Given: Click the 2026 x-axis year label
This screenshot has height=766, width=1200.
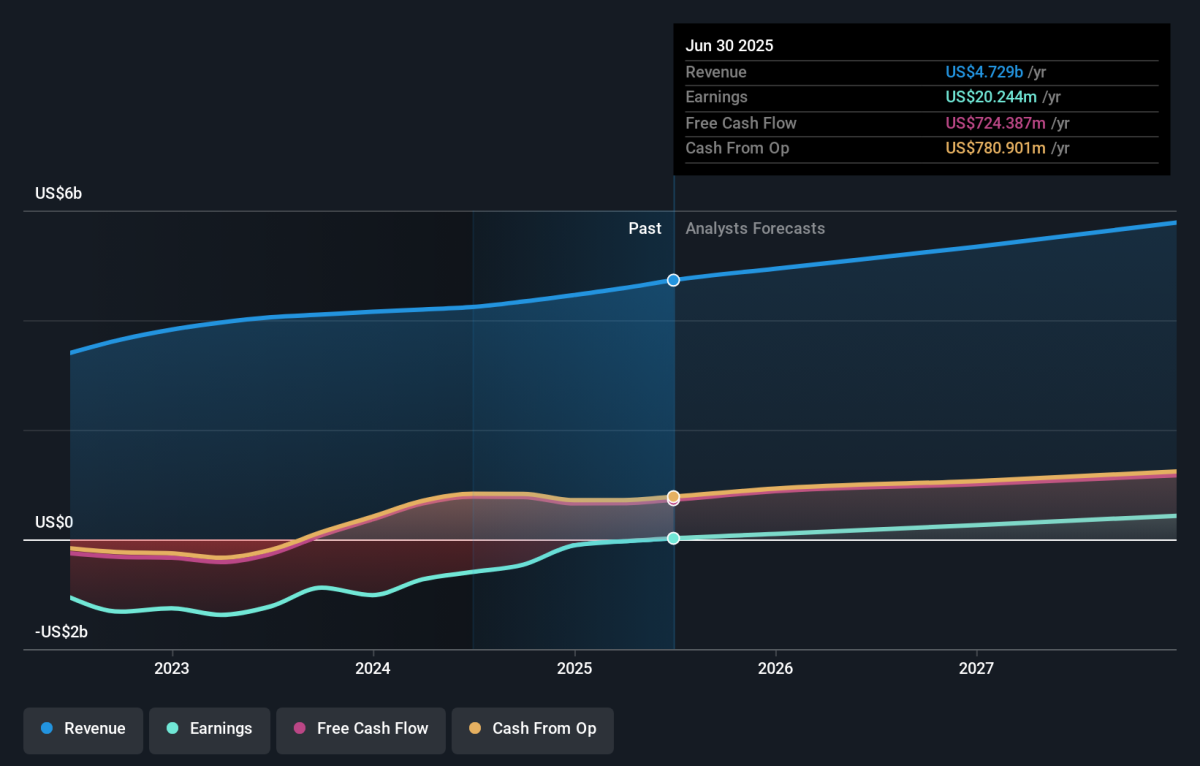Looking at the screenshot, I should click(x=775, y=667).
